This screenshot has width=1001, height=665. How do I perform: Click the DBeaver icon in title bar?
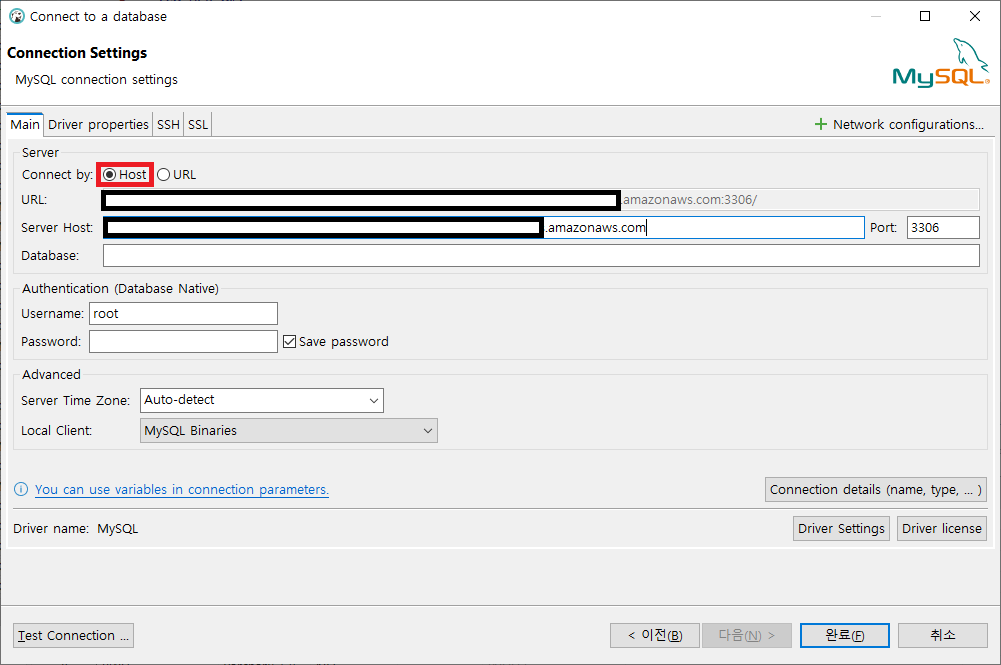[17, 17]
